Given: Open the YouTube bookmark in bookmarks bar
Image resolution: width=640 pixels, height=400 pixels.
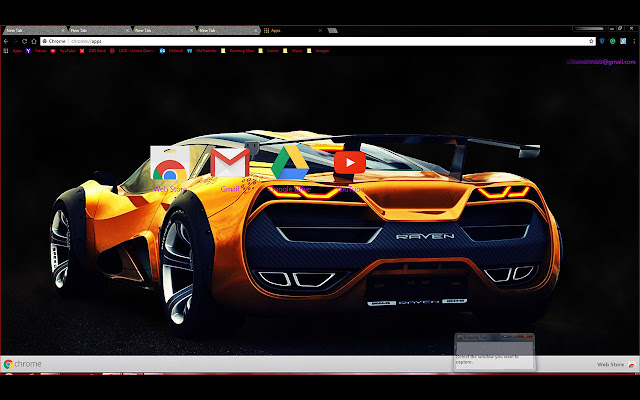Looking at the screenshot, I should [x=63, y=51].
